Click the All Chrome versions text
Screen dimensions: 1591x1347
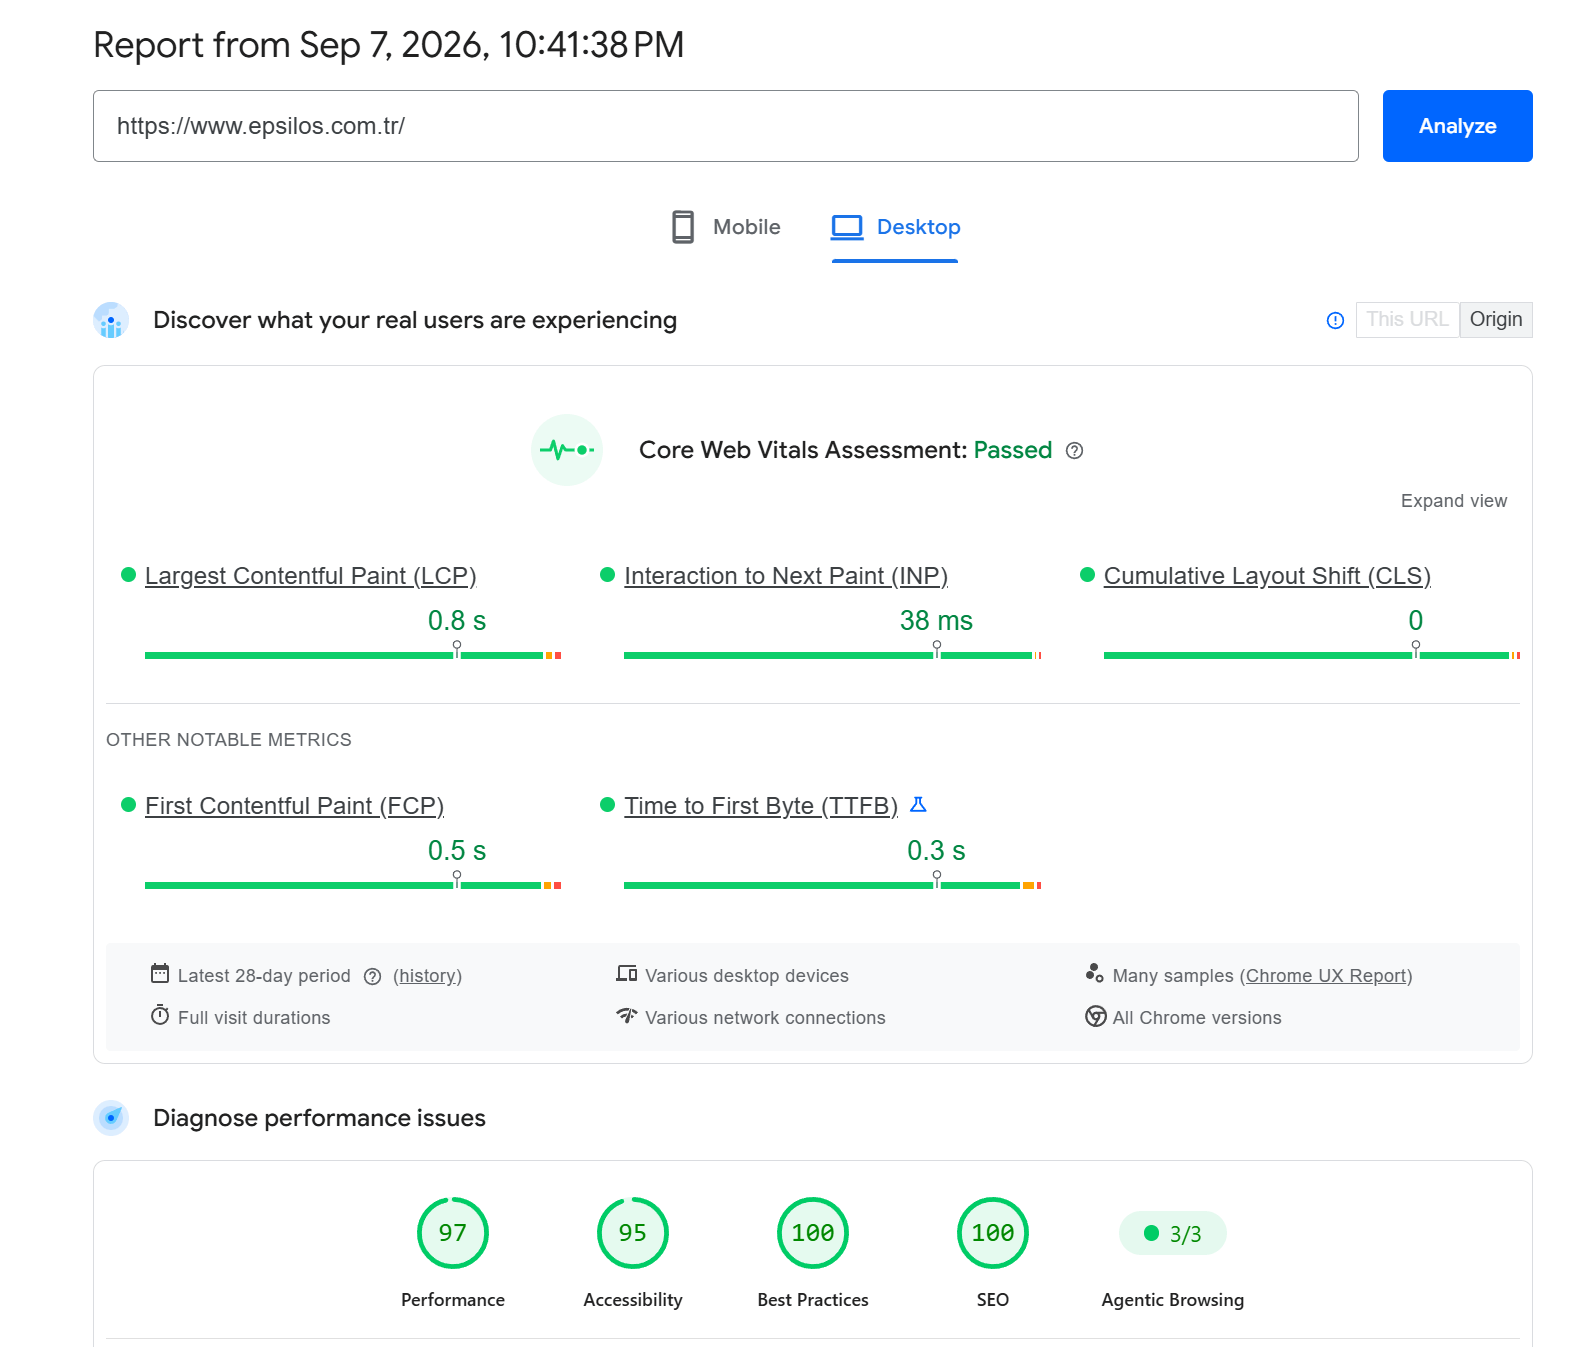click(x=1197, y=1018)
